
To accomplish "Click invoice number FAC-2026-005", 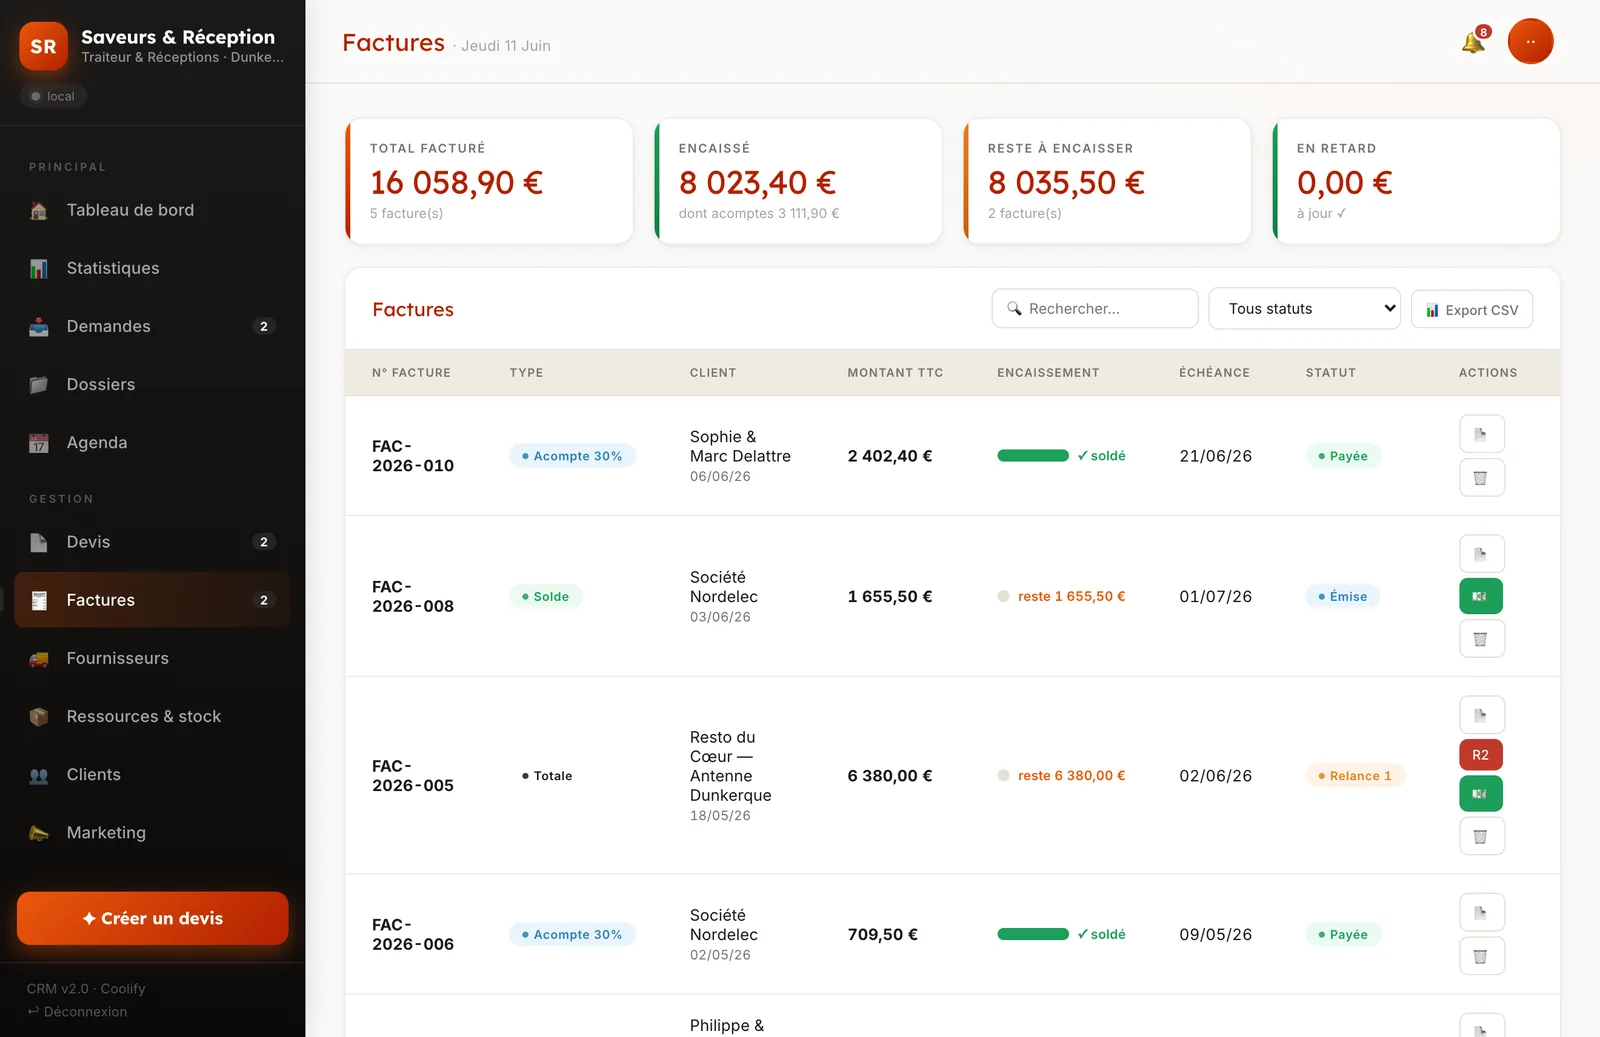I will 413,776.
